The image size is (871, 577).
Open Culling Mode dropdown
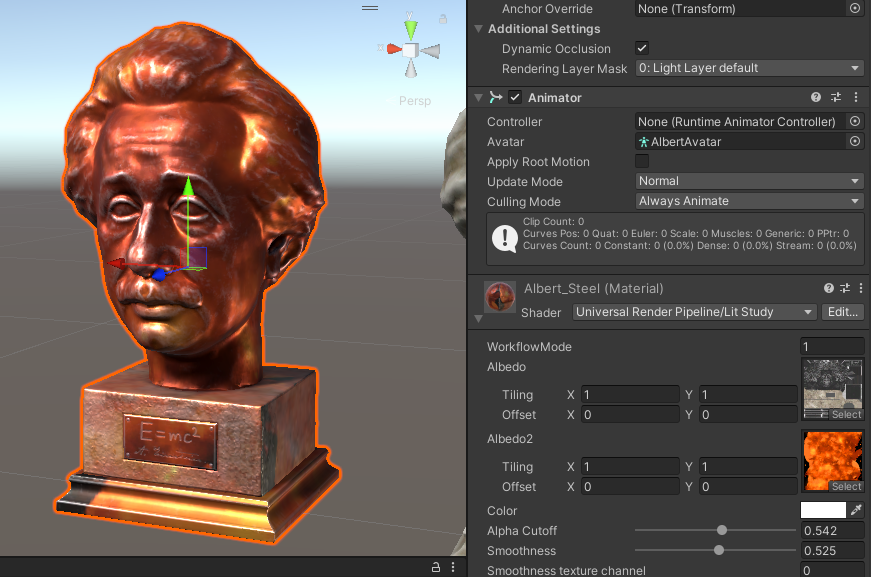(x=749, y=201)
